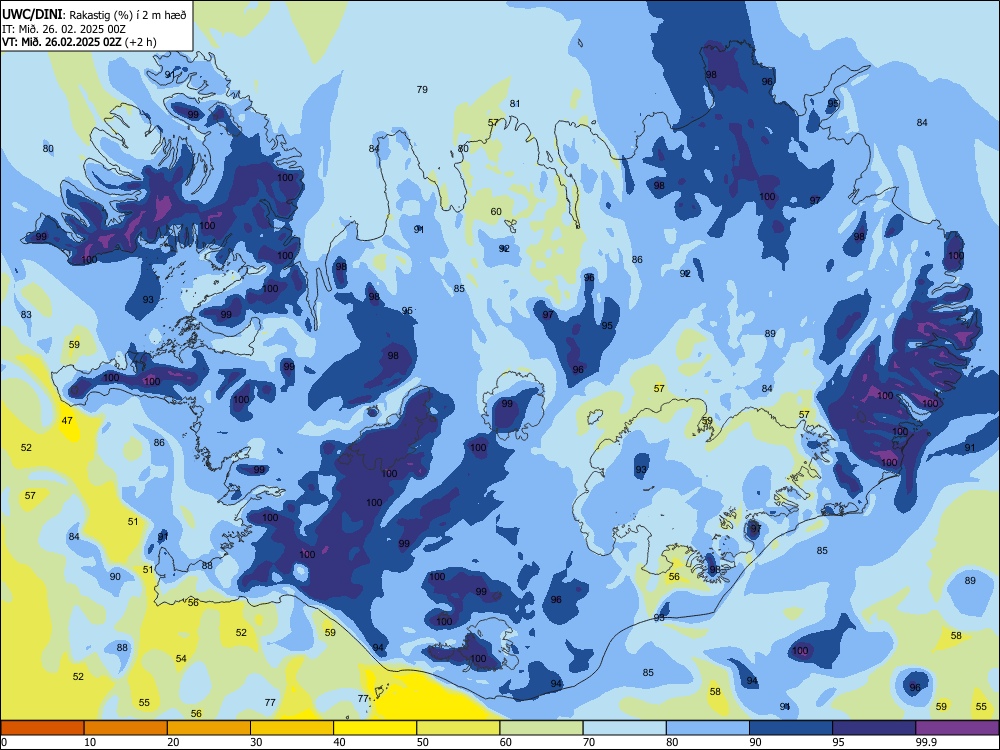Click the dark blue 90–95 legend swatch
The width and height of the screenshot is (1000, 750).
point(791,728)
